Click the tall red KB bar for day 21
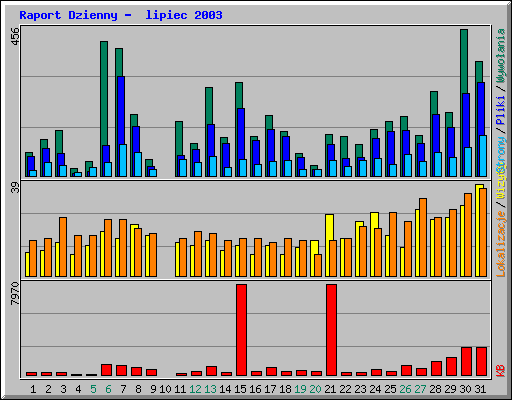This screenshot has height=400, width=512. pos(332,330)
